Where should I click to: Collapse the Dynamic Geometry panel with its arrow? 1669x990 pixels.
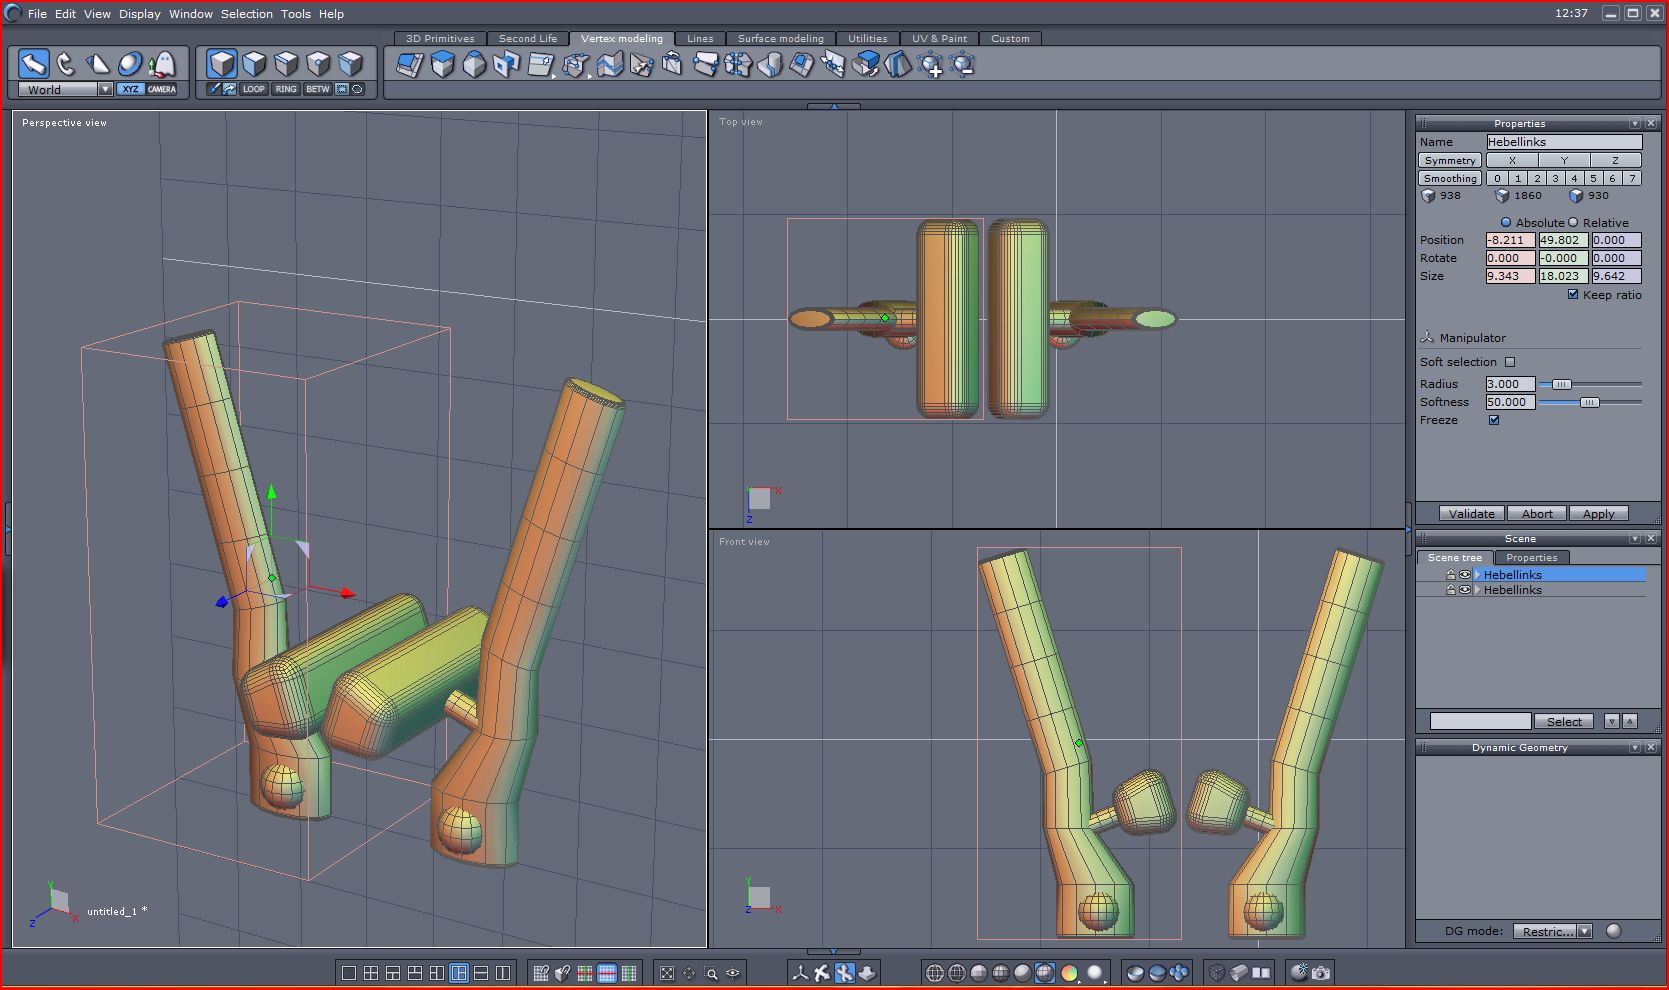(x=1635, y=747)
